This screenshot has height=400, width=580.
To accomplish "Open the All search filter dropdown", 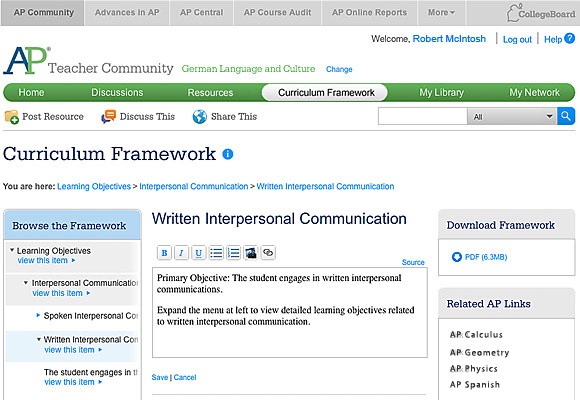I will pos(512,117).
